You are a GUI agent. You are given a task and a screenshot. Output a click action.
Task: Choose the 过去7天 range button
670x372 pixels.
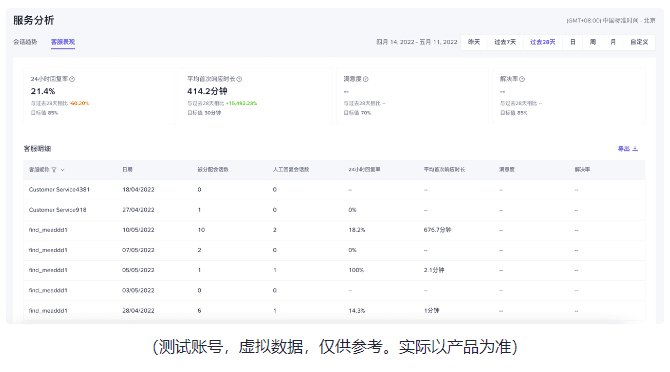pyautogui.click(x=505, y=42)
